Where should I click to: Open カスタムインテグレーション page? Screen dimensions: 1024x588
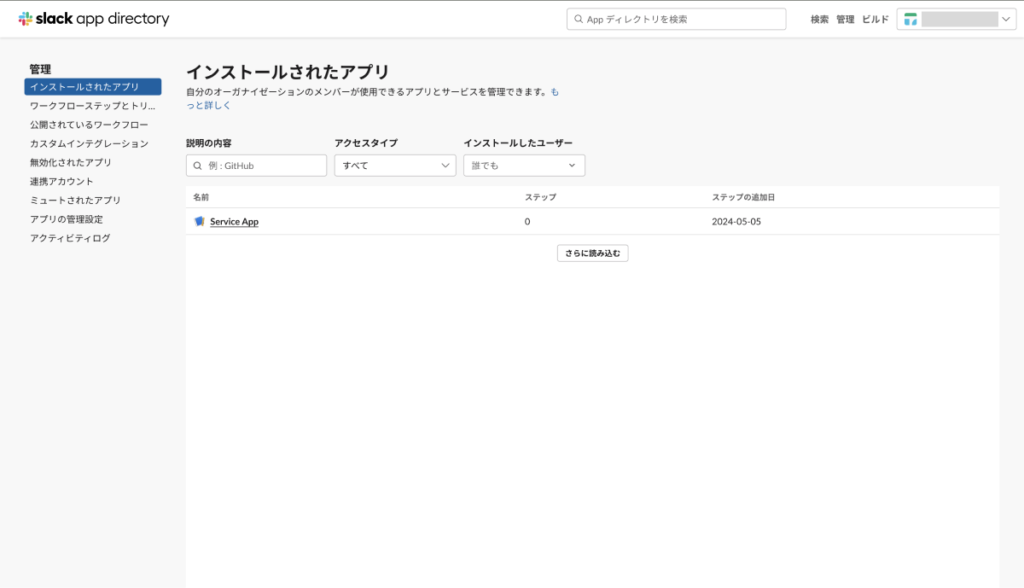89,143
